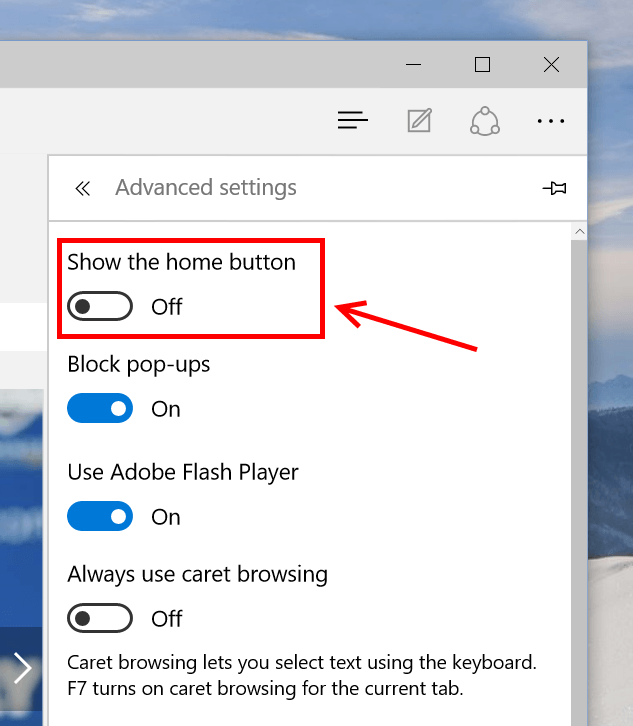Image resolution: width=633 pixels, height=726 pixels.
Task: Turn off Use Adobe Flash Player
Action: [x=100, y=516]
